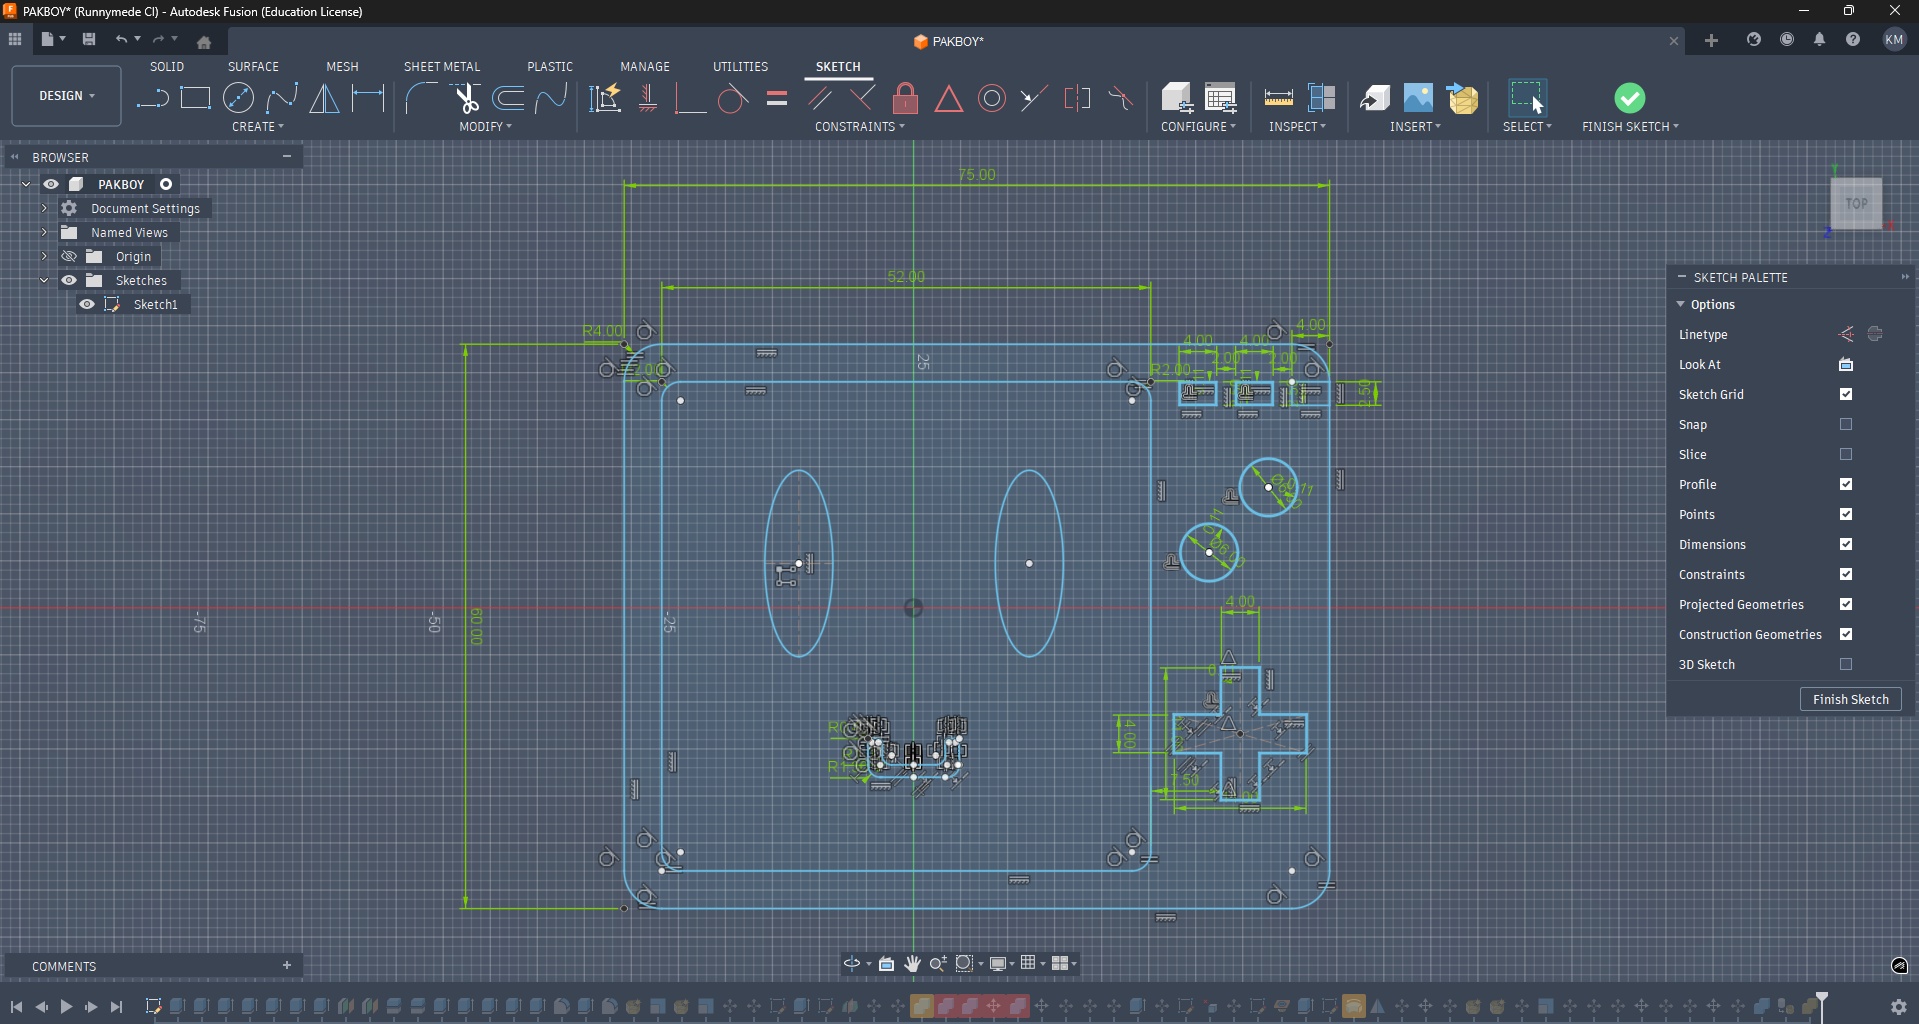Enable the Snap checkbox
1919x1024 pixels.
coord(1846,424)
